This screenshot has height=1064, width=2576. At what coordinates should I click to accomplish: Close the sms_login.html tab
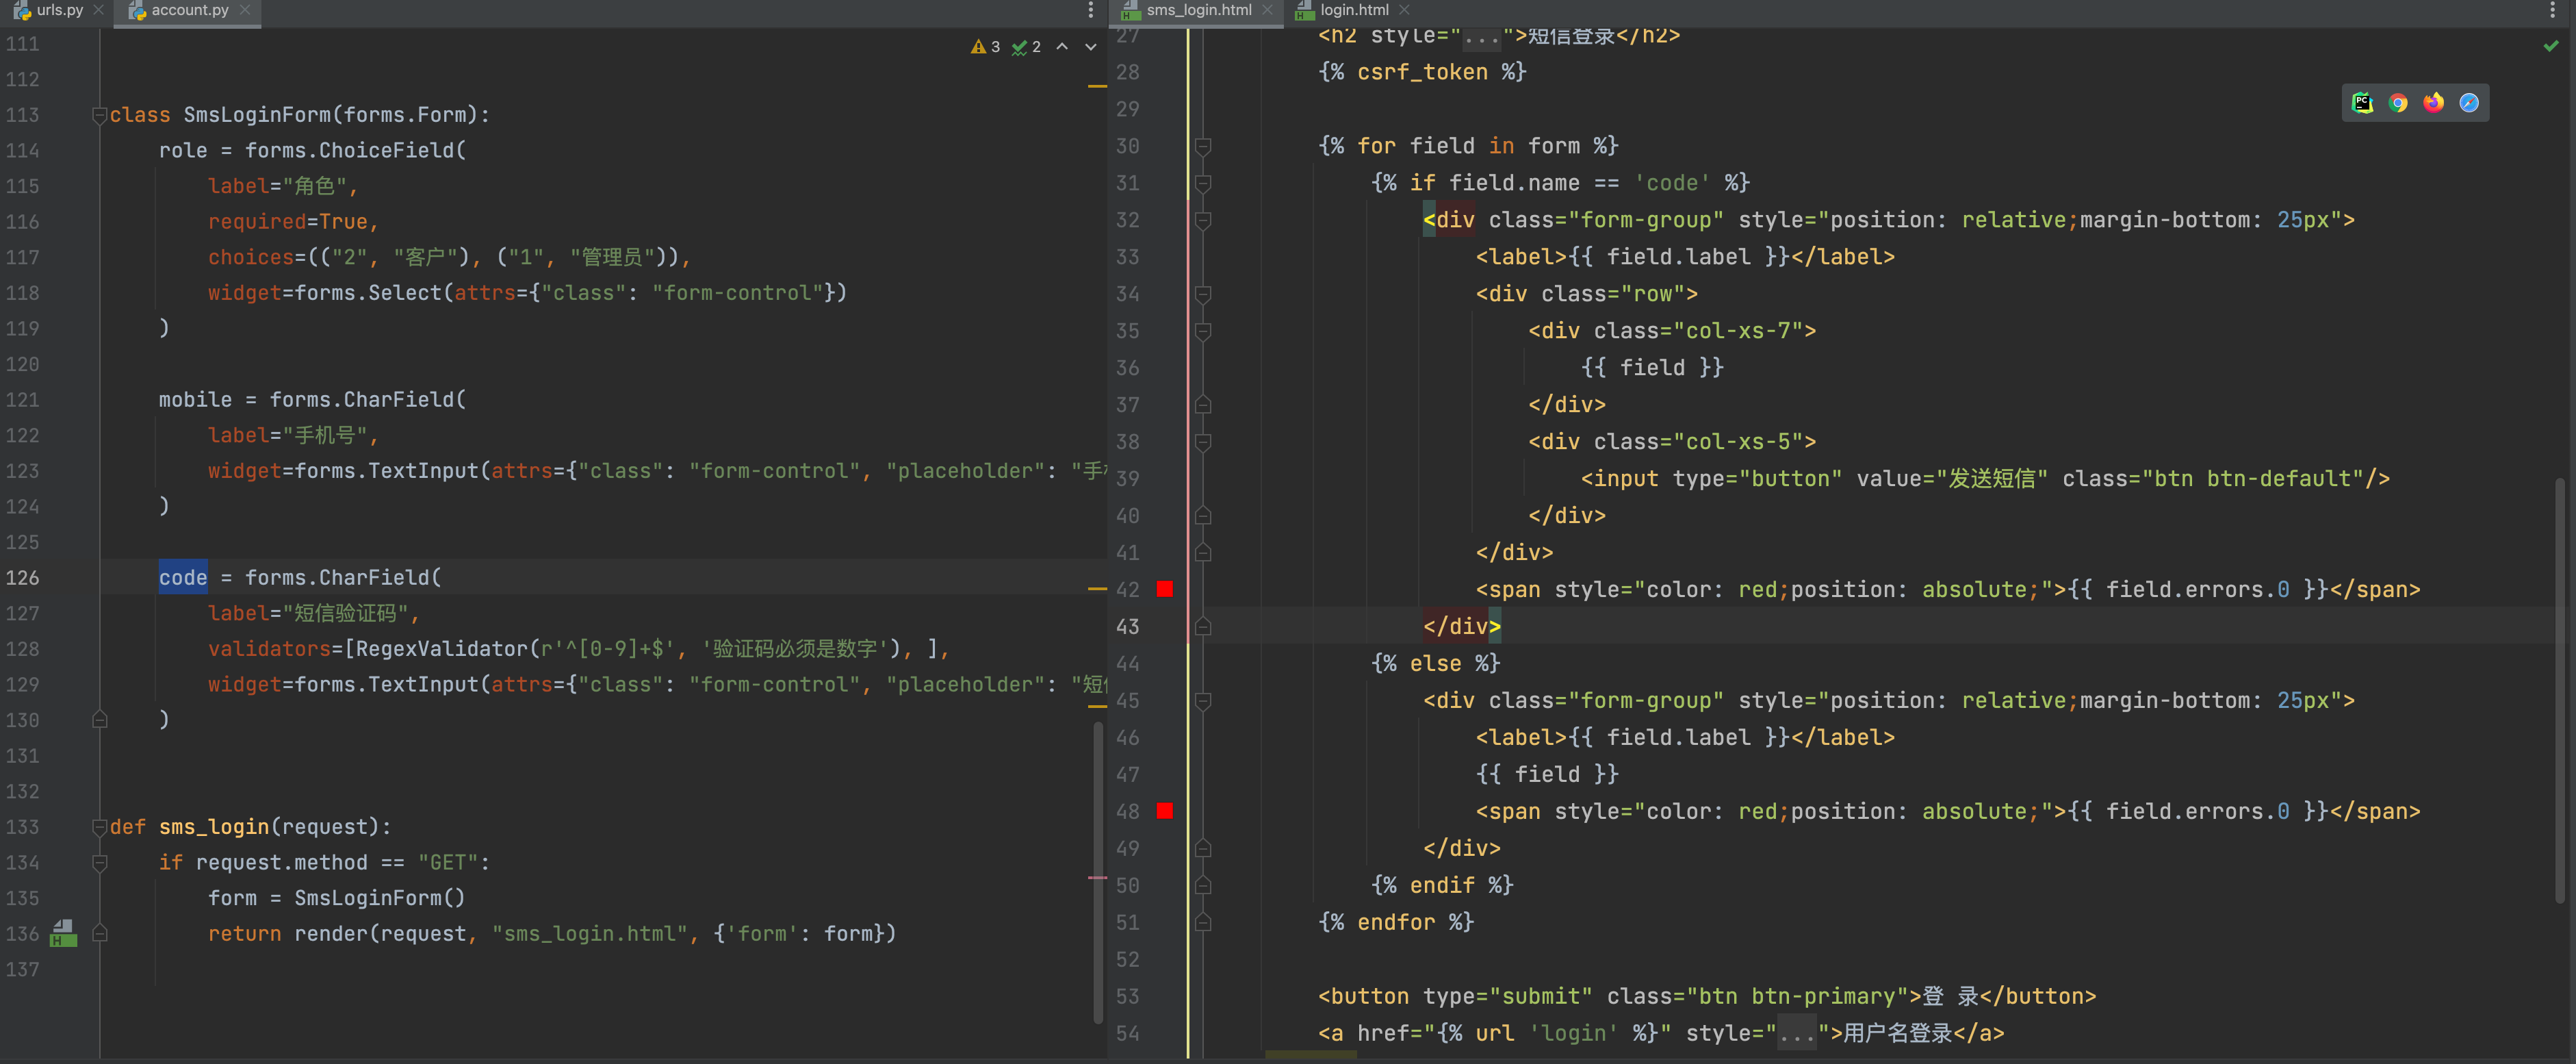1268,10
